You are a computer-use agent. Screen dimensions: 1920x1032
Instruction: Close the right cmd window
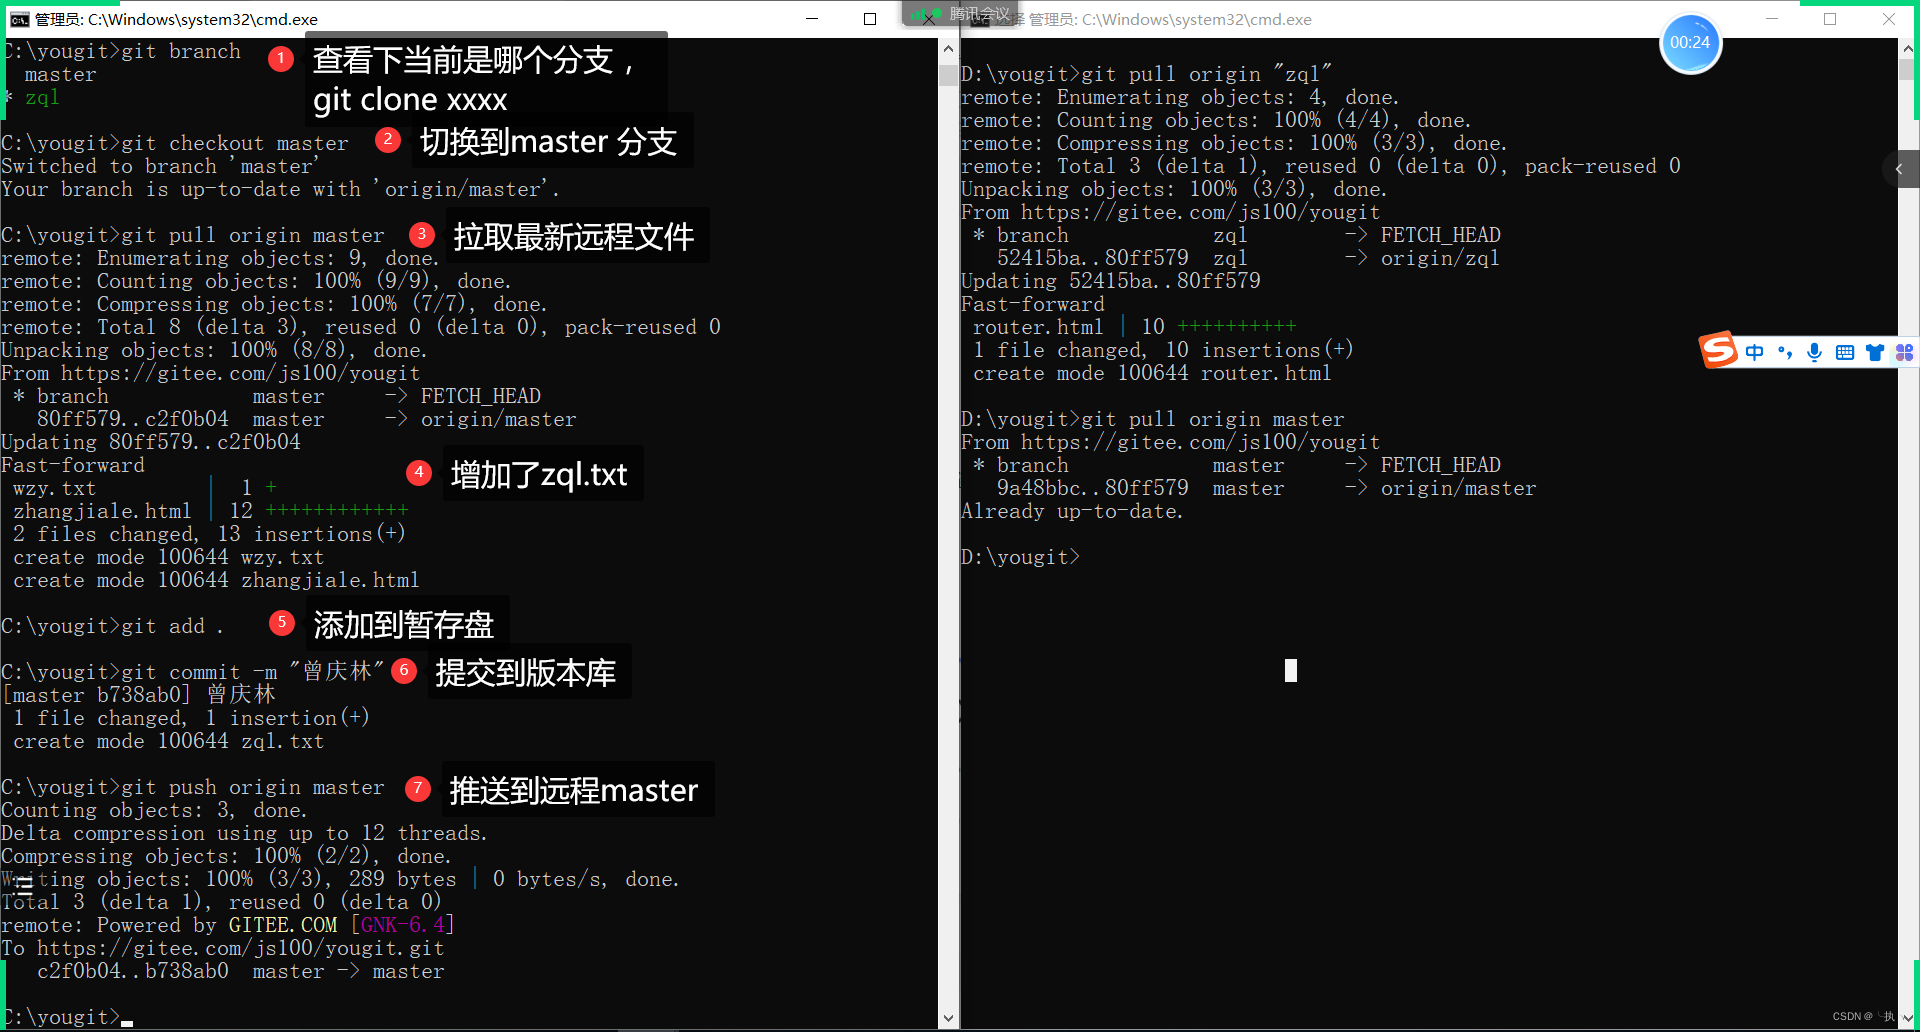pyautogui.click(x=1889, y=19)
